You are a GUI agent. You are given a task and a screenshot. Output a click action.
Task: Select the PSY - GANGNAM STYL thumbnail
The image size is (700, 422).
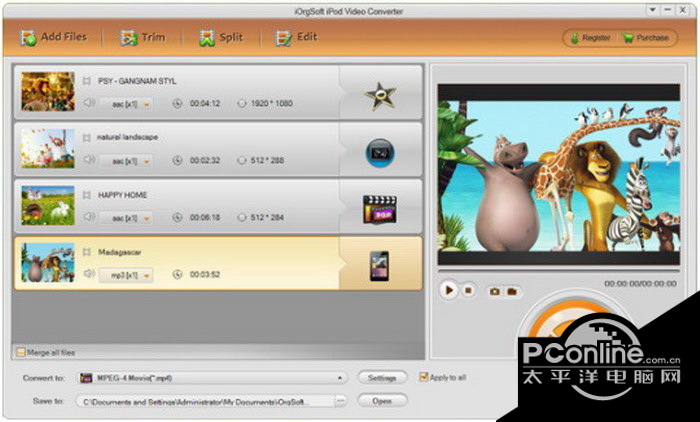coord(48,92)
